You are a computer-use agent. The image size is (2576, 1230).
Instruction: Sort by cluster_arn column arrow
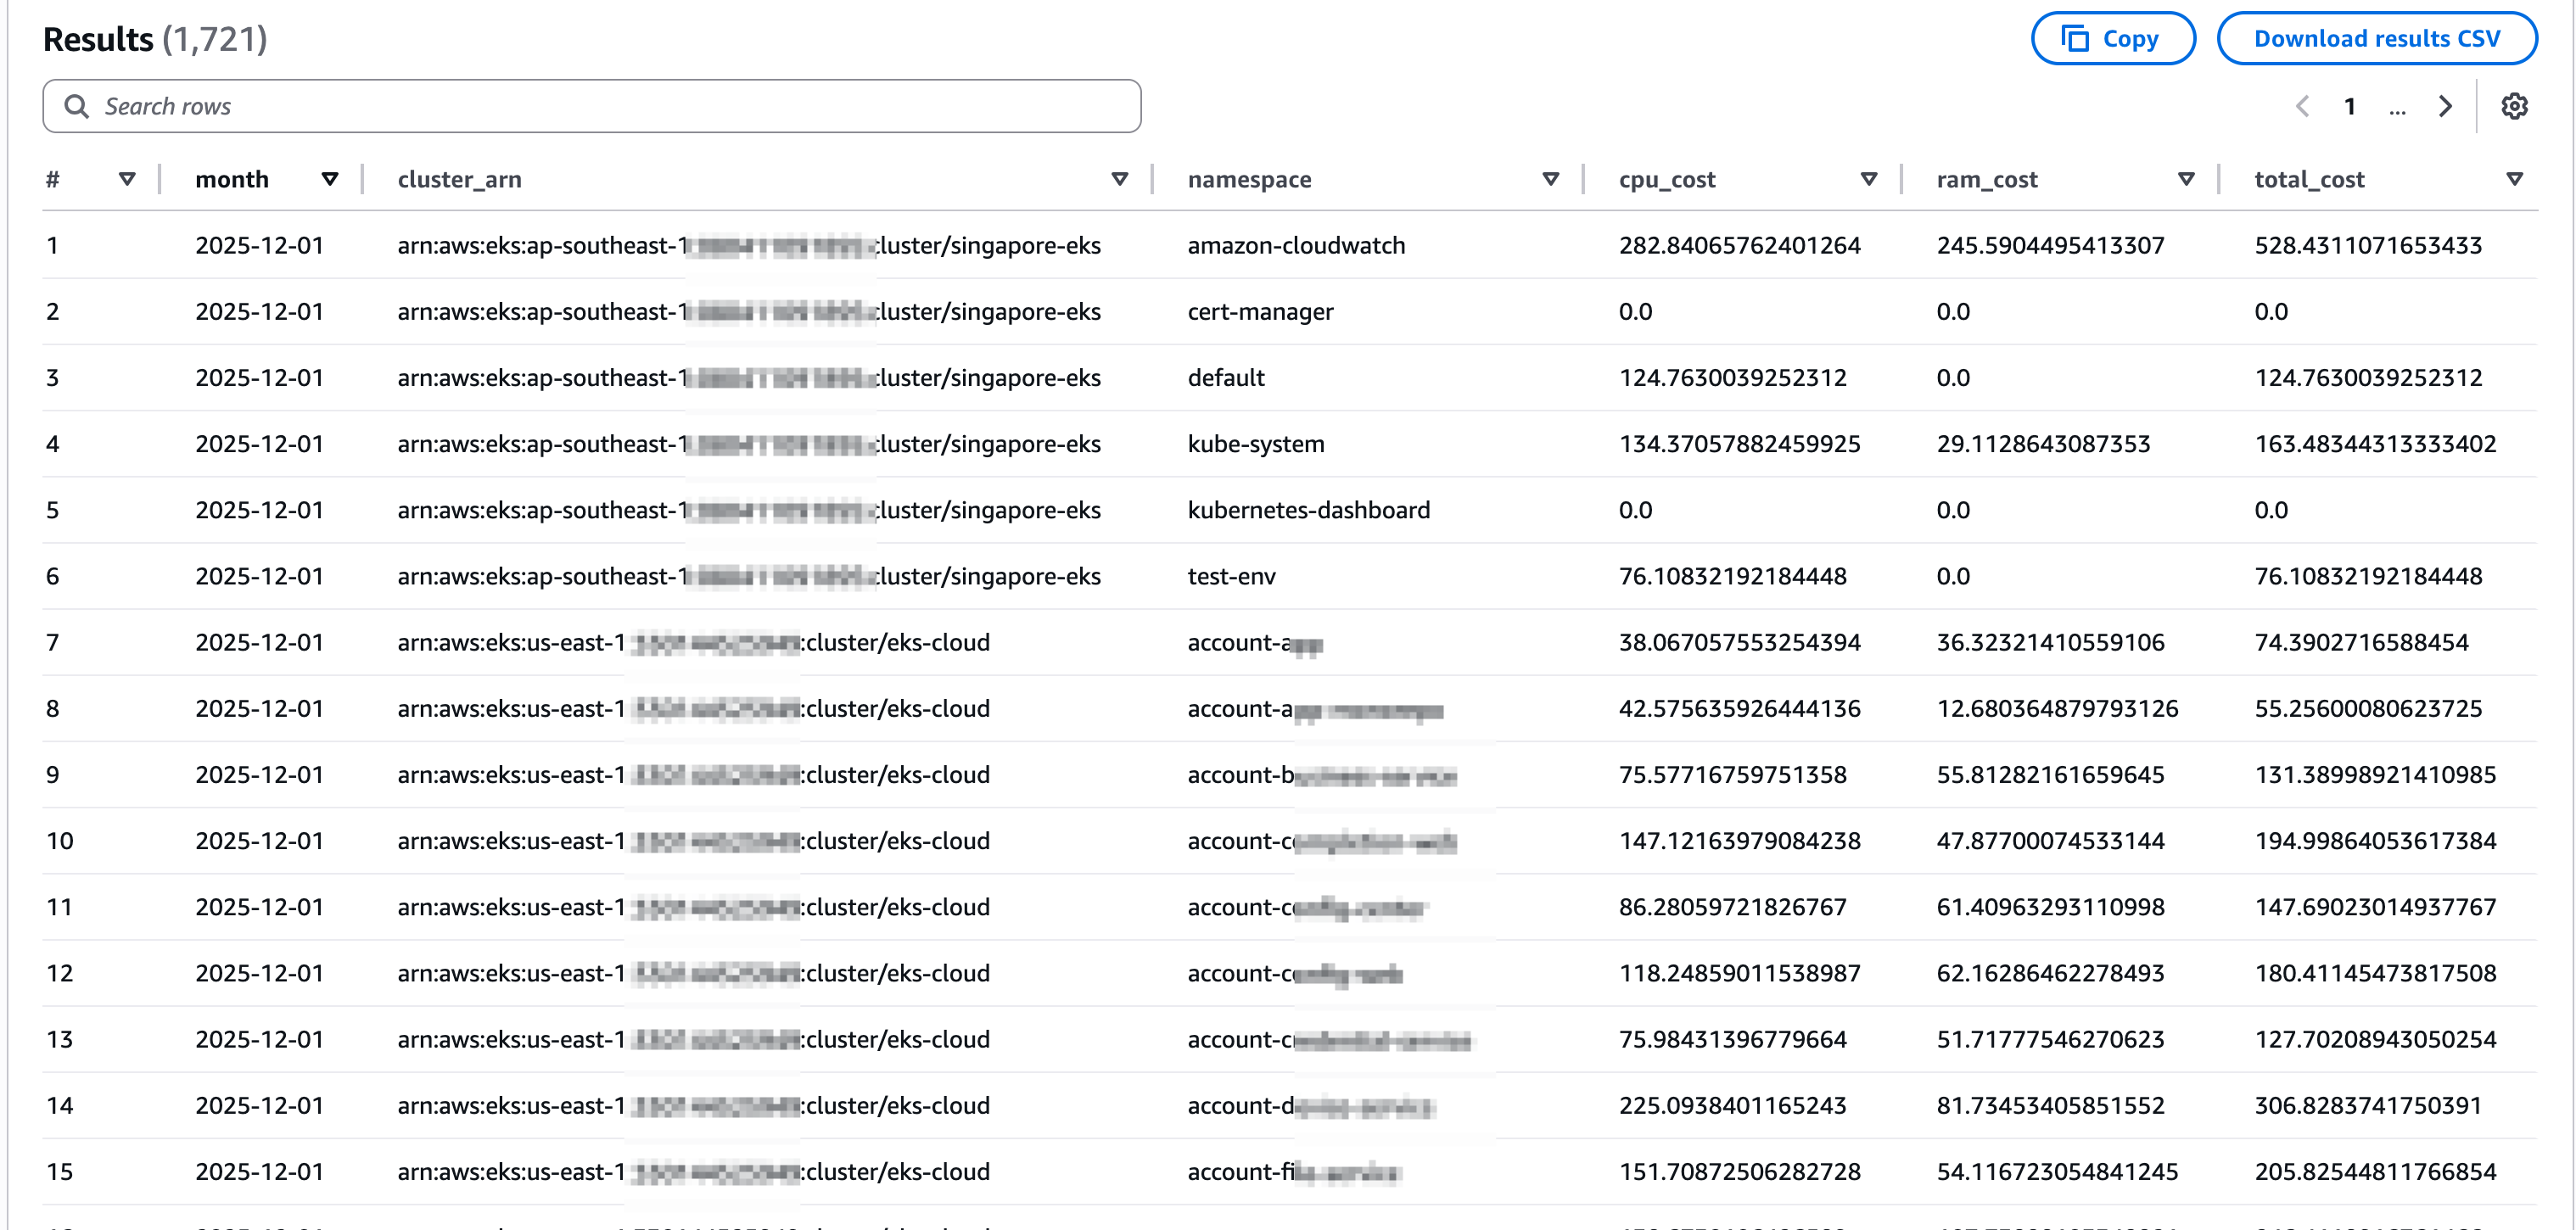1119,179
